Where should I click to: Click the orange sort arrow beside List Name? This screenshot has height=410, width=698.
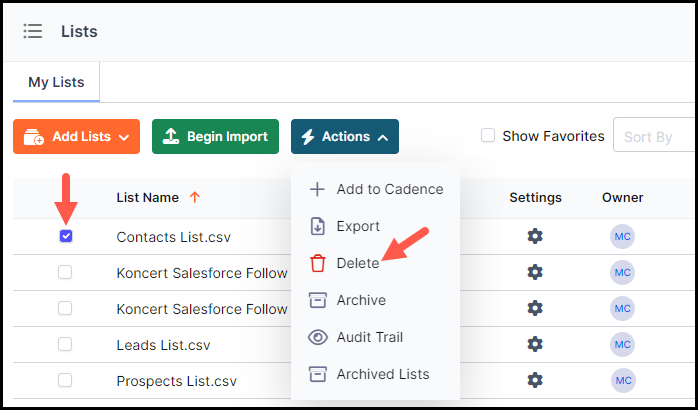point(194,197)
